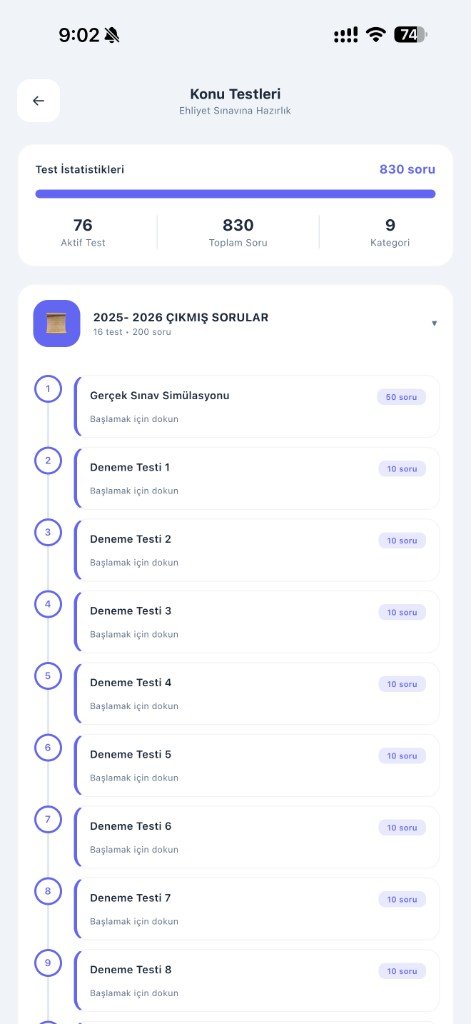This screenshot has height=1024, width=471.
Task: Go back using the arrow button
Action: (39, 101)
